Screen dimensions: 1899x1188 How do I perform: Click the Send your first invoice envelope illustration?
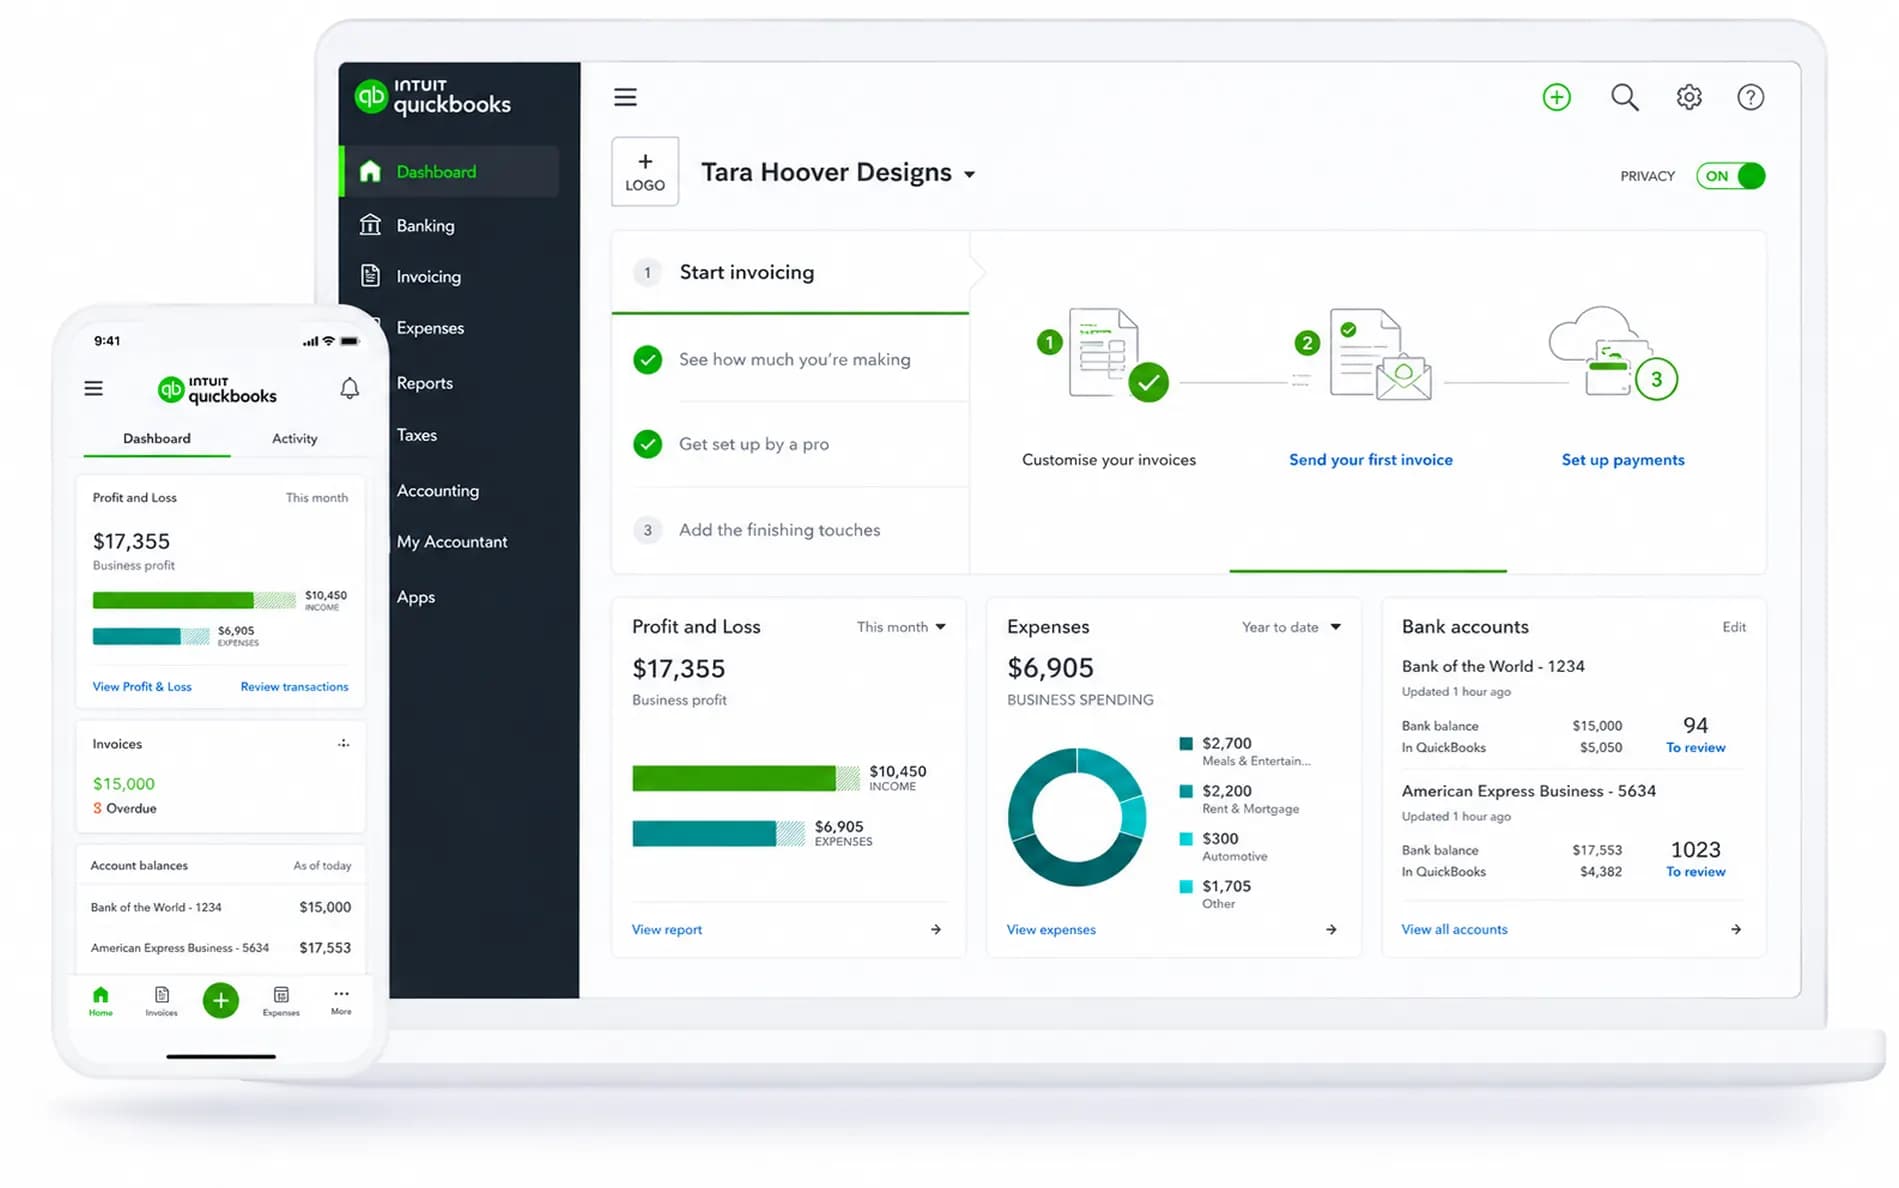(1366, 355)
